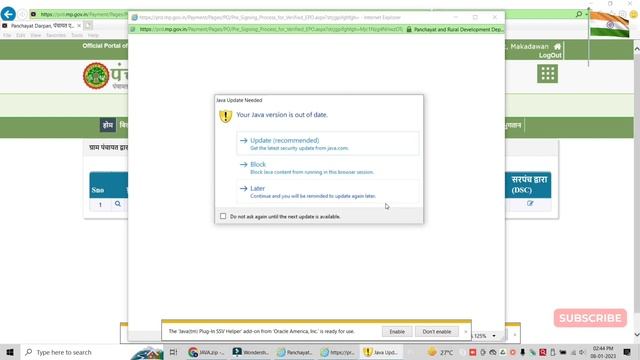
Task: Open the Tools menu
Action: 77,35
